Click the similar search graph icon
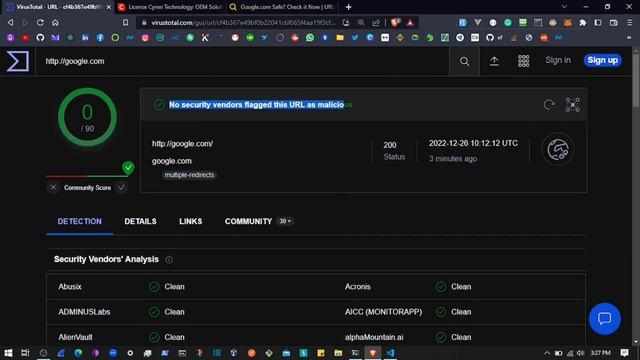Image resolution: width=640 pixels, height=360 pixels. 573,105
